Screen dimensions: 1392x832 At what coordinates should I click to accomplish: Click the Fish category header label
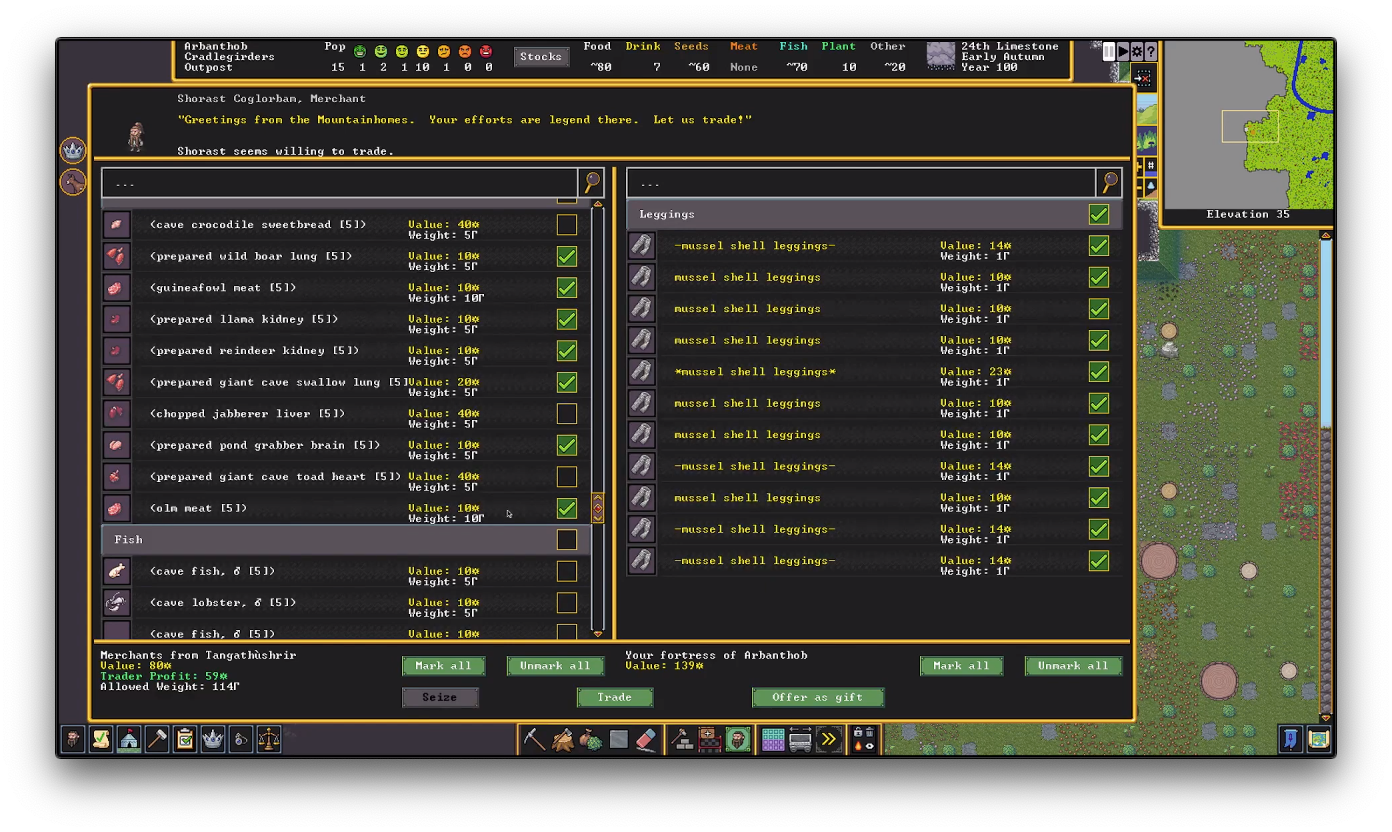click(128, 540)
